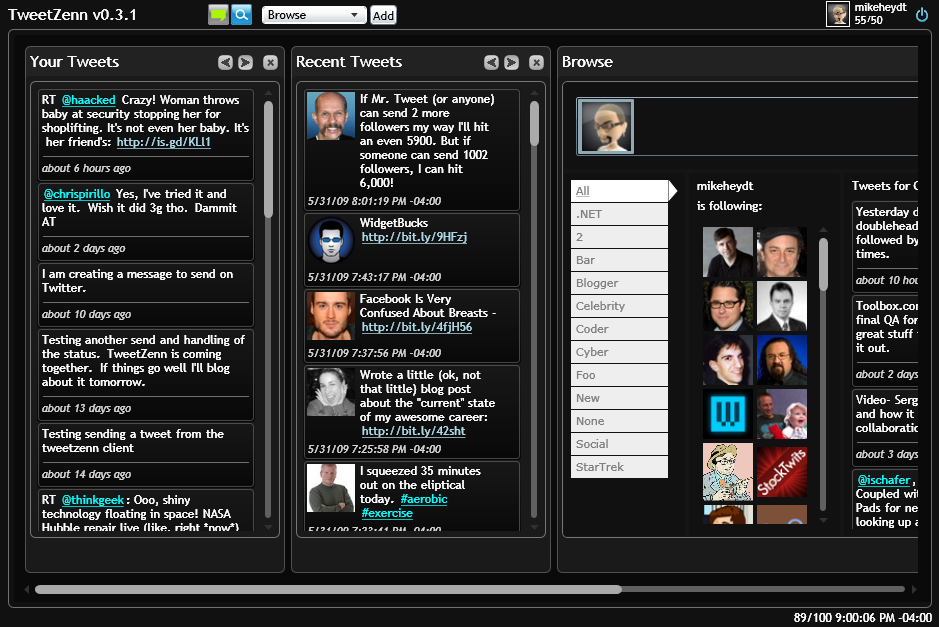Select the Blogger category
The height and width of the screenshot is (627, 939).
pos(619,283)
